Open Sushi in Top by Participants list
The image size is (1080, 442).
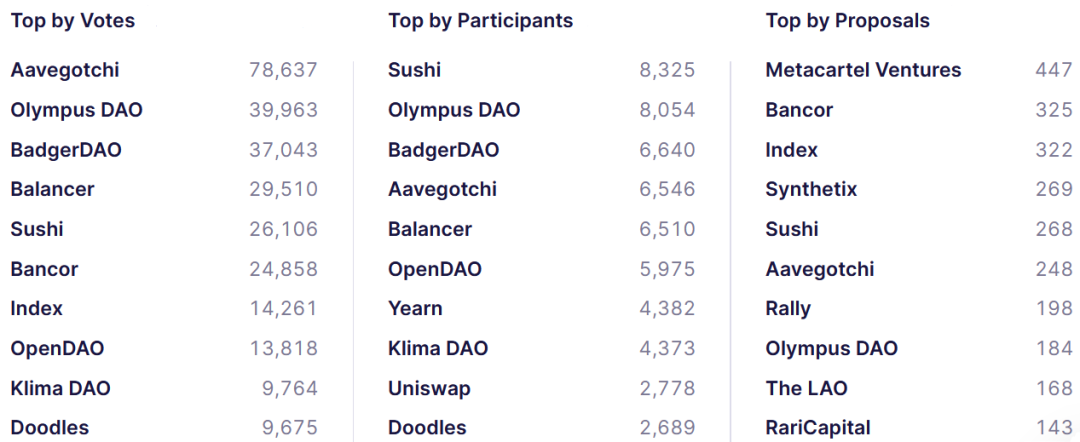[414, 70]
